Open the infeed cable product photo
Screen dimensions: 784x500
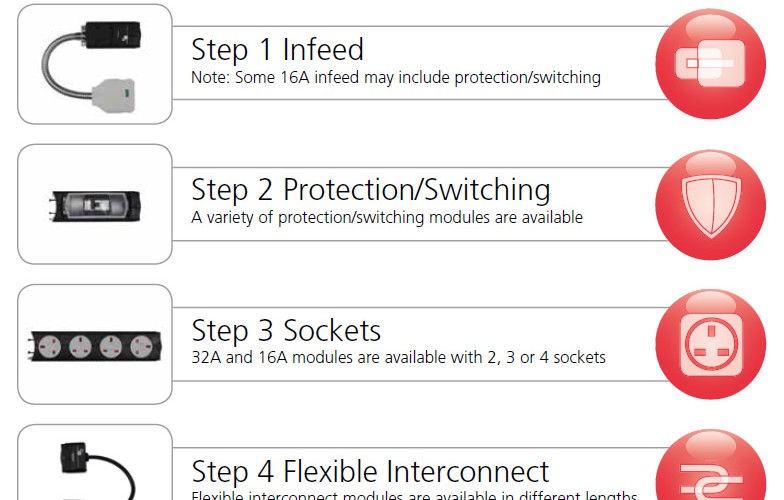(94, 64)
